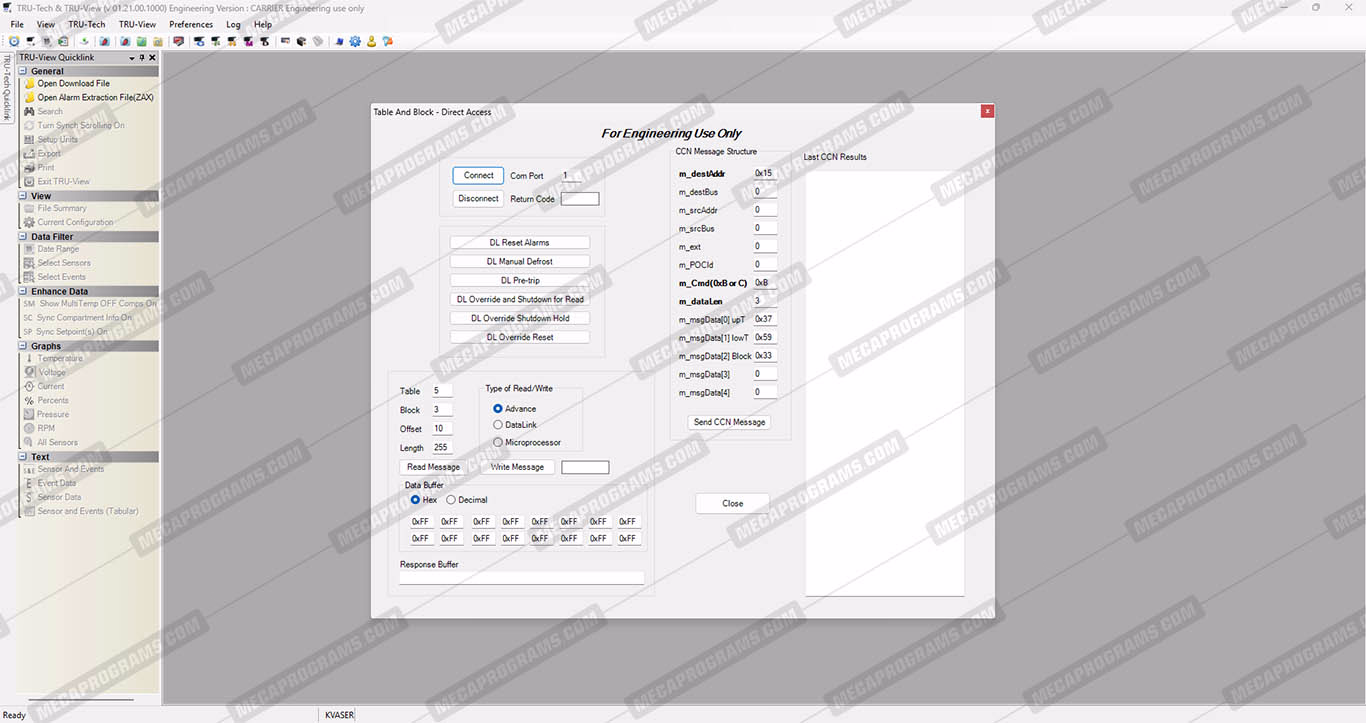Click the gear icon beside Current Configuration

[x=29, y=223]
